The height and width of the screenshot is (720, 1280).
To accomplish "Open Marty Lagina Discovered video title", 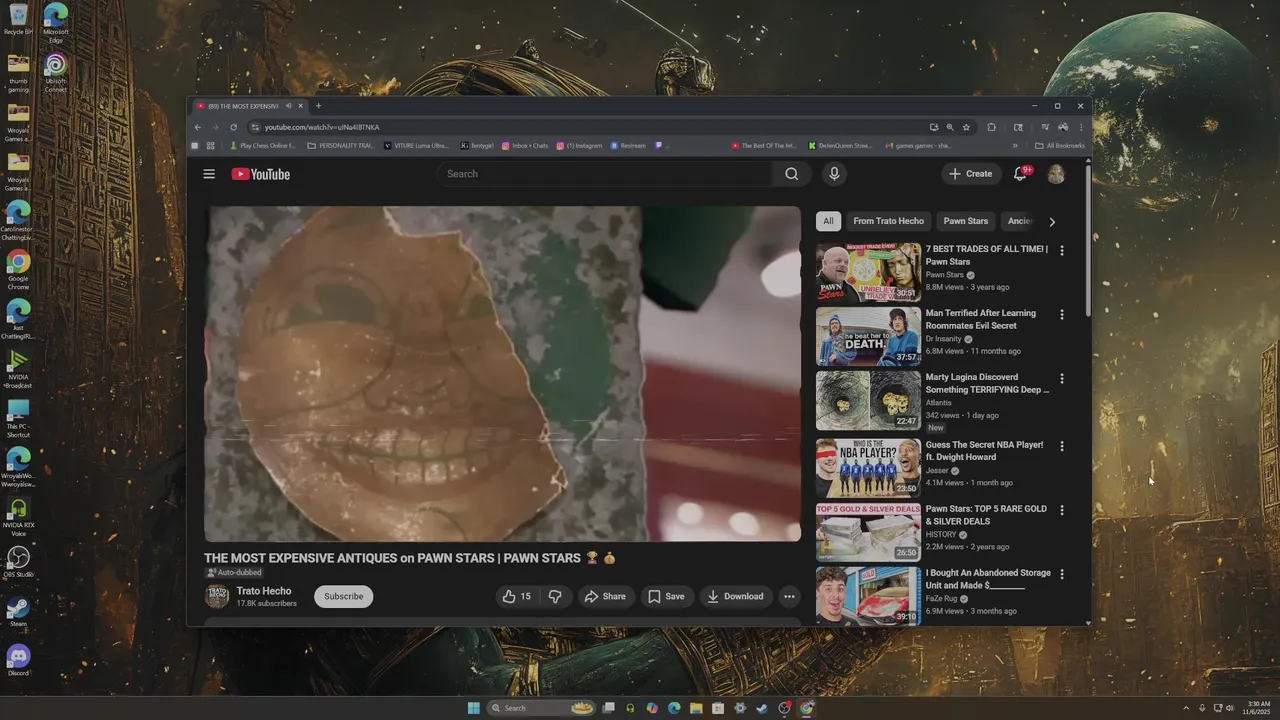I will 987,384.
